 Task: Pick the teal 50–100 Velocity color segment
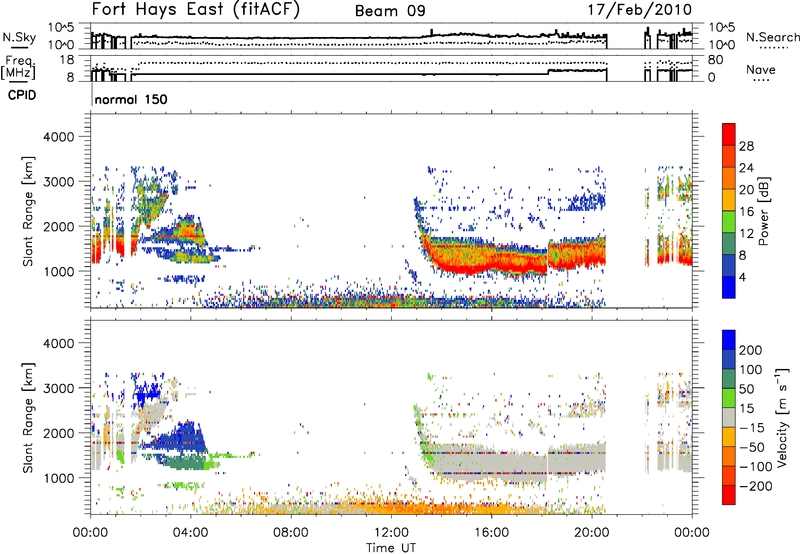(x=729, y=379)
